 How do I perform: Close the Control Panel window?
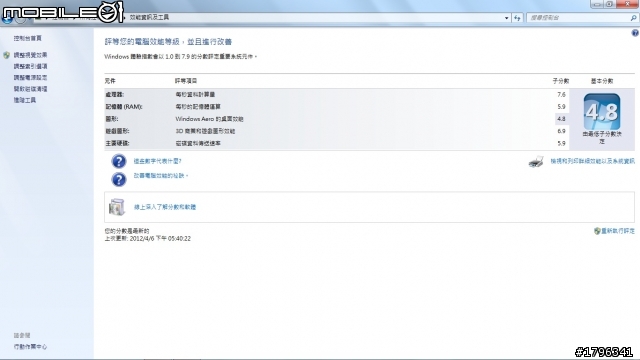pyautogui.click(x=628, y=4)
